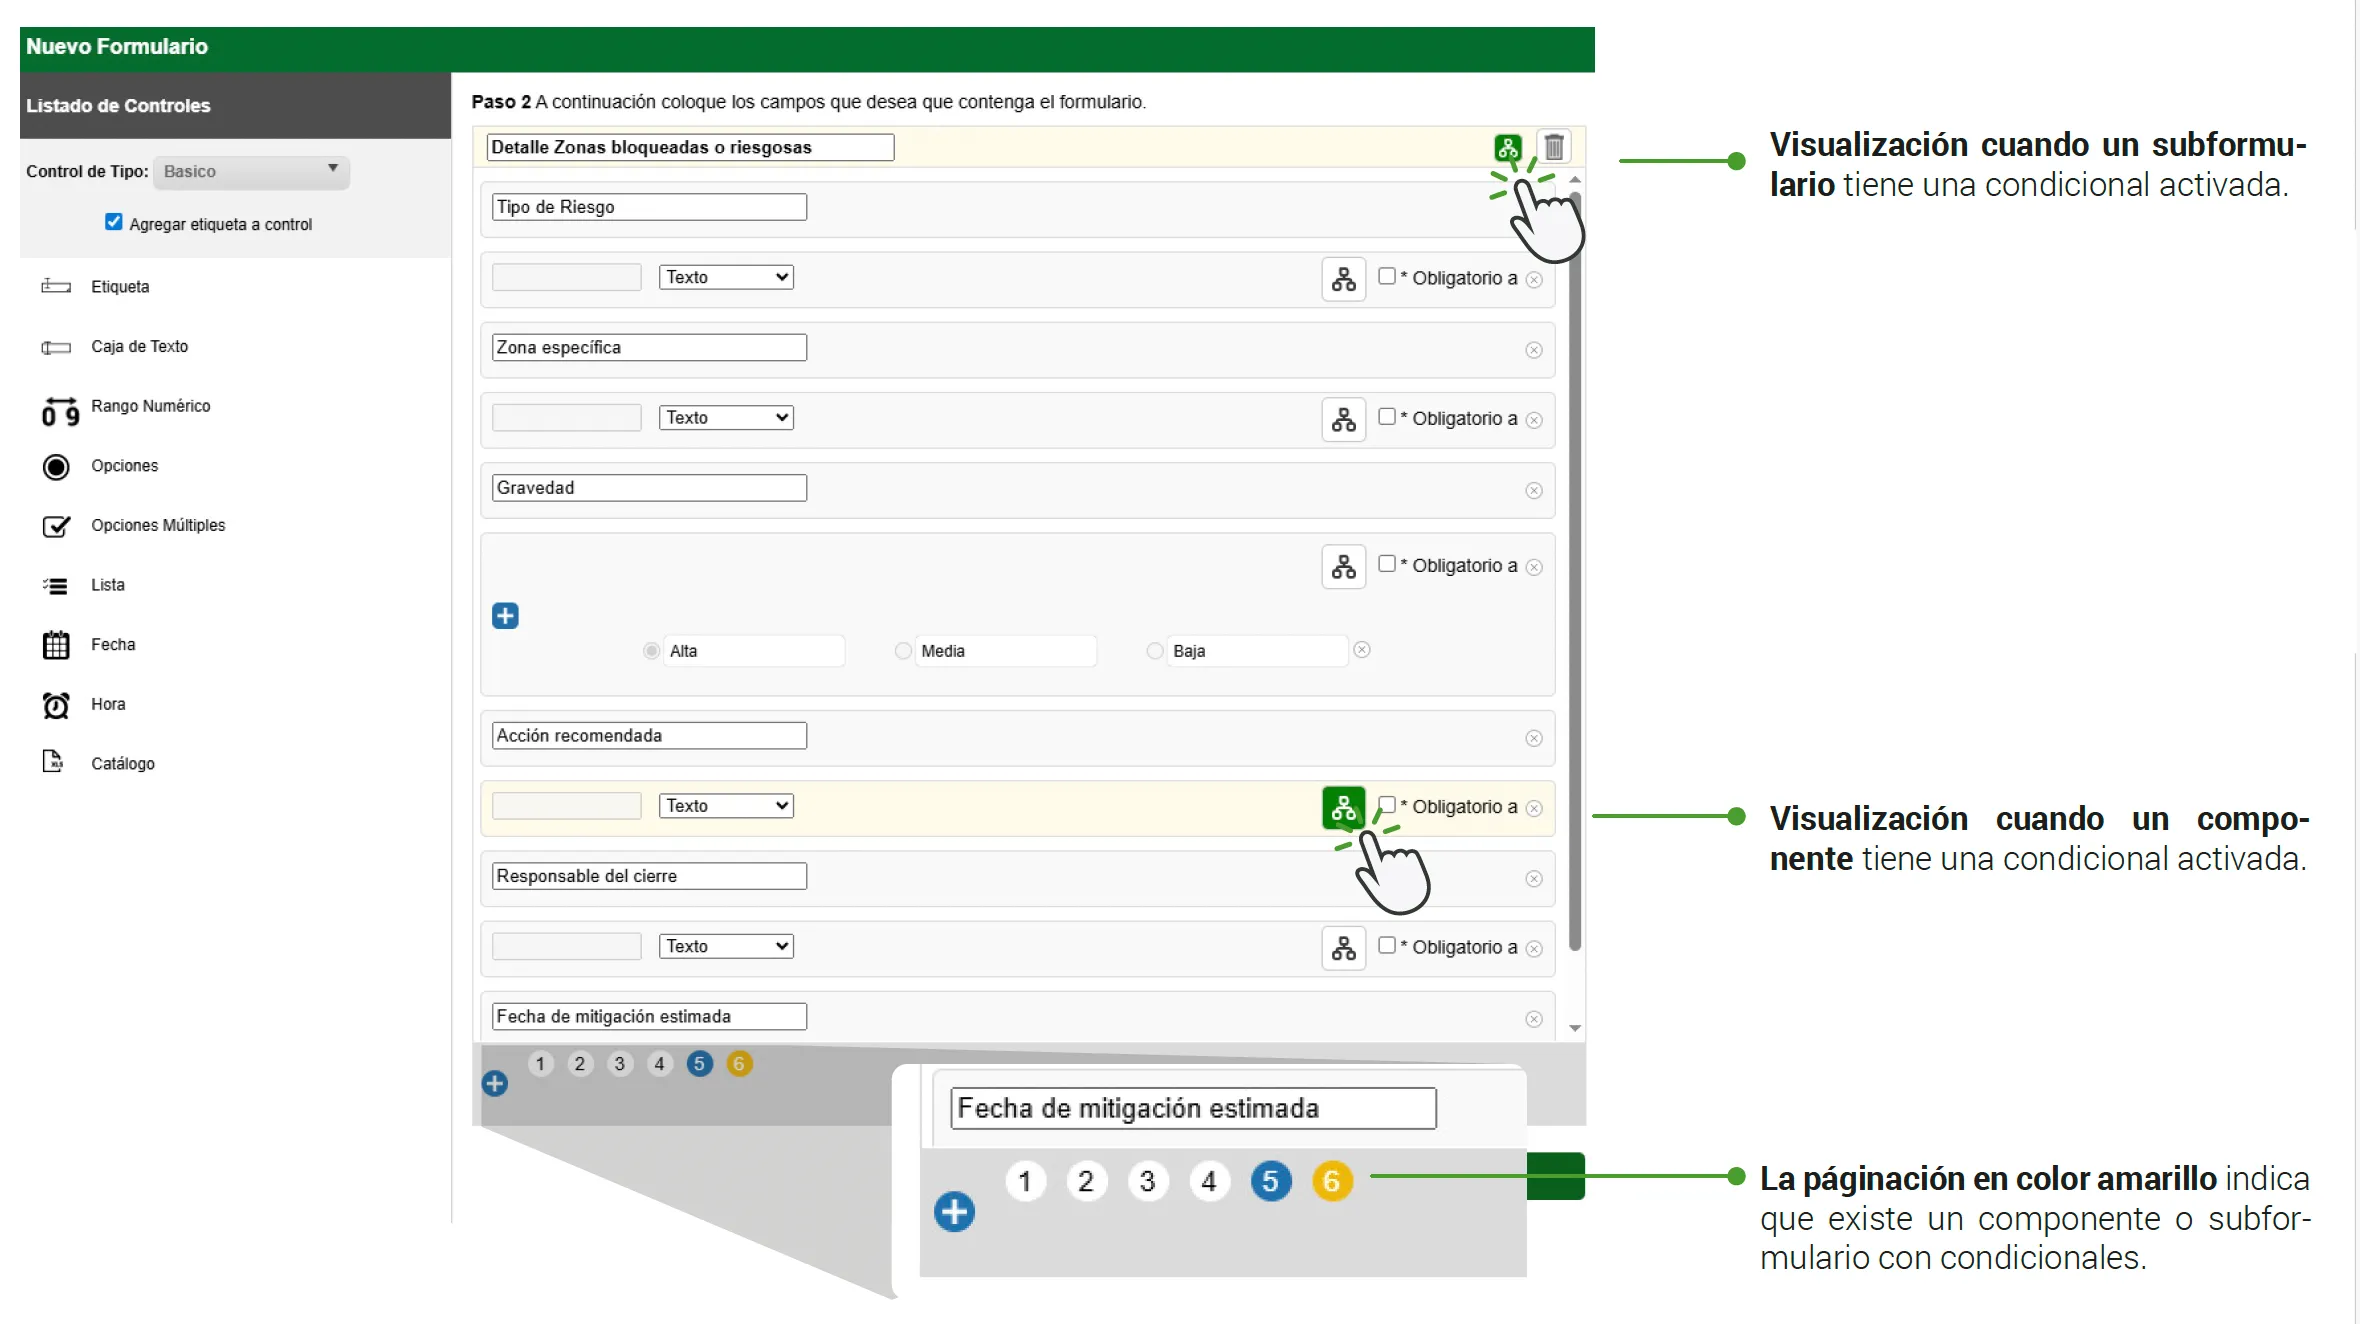Check Obligatorio in Zona específica Texto row
Viewport: 2360px width, 1324px height.
click(x=1387, y=416)
